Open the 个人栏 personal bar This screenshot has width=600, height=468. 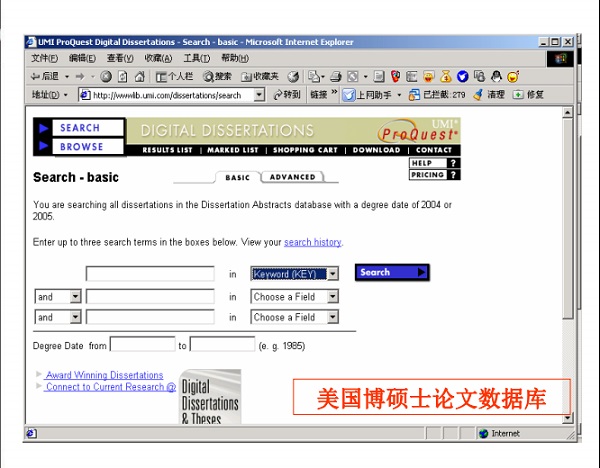pyautogui.click(x=174, y=77)
